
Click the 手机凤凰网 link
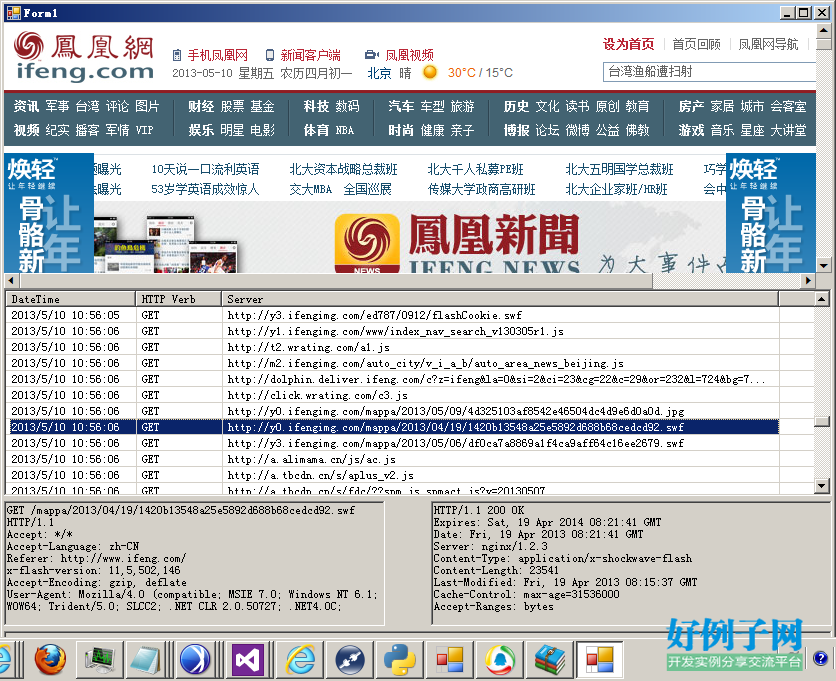tap(218, 55)
